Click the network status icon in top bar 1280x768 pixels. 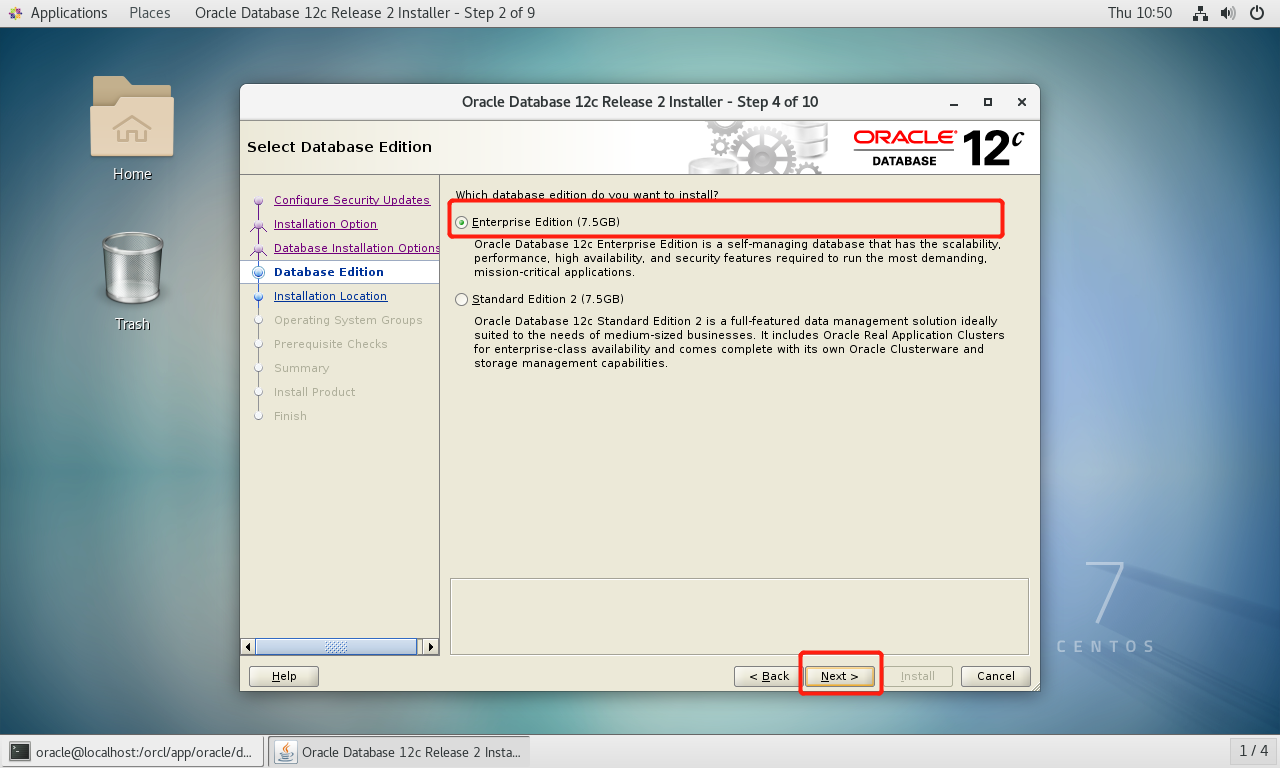(1200, 13)
